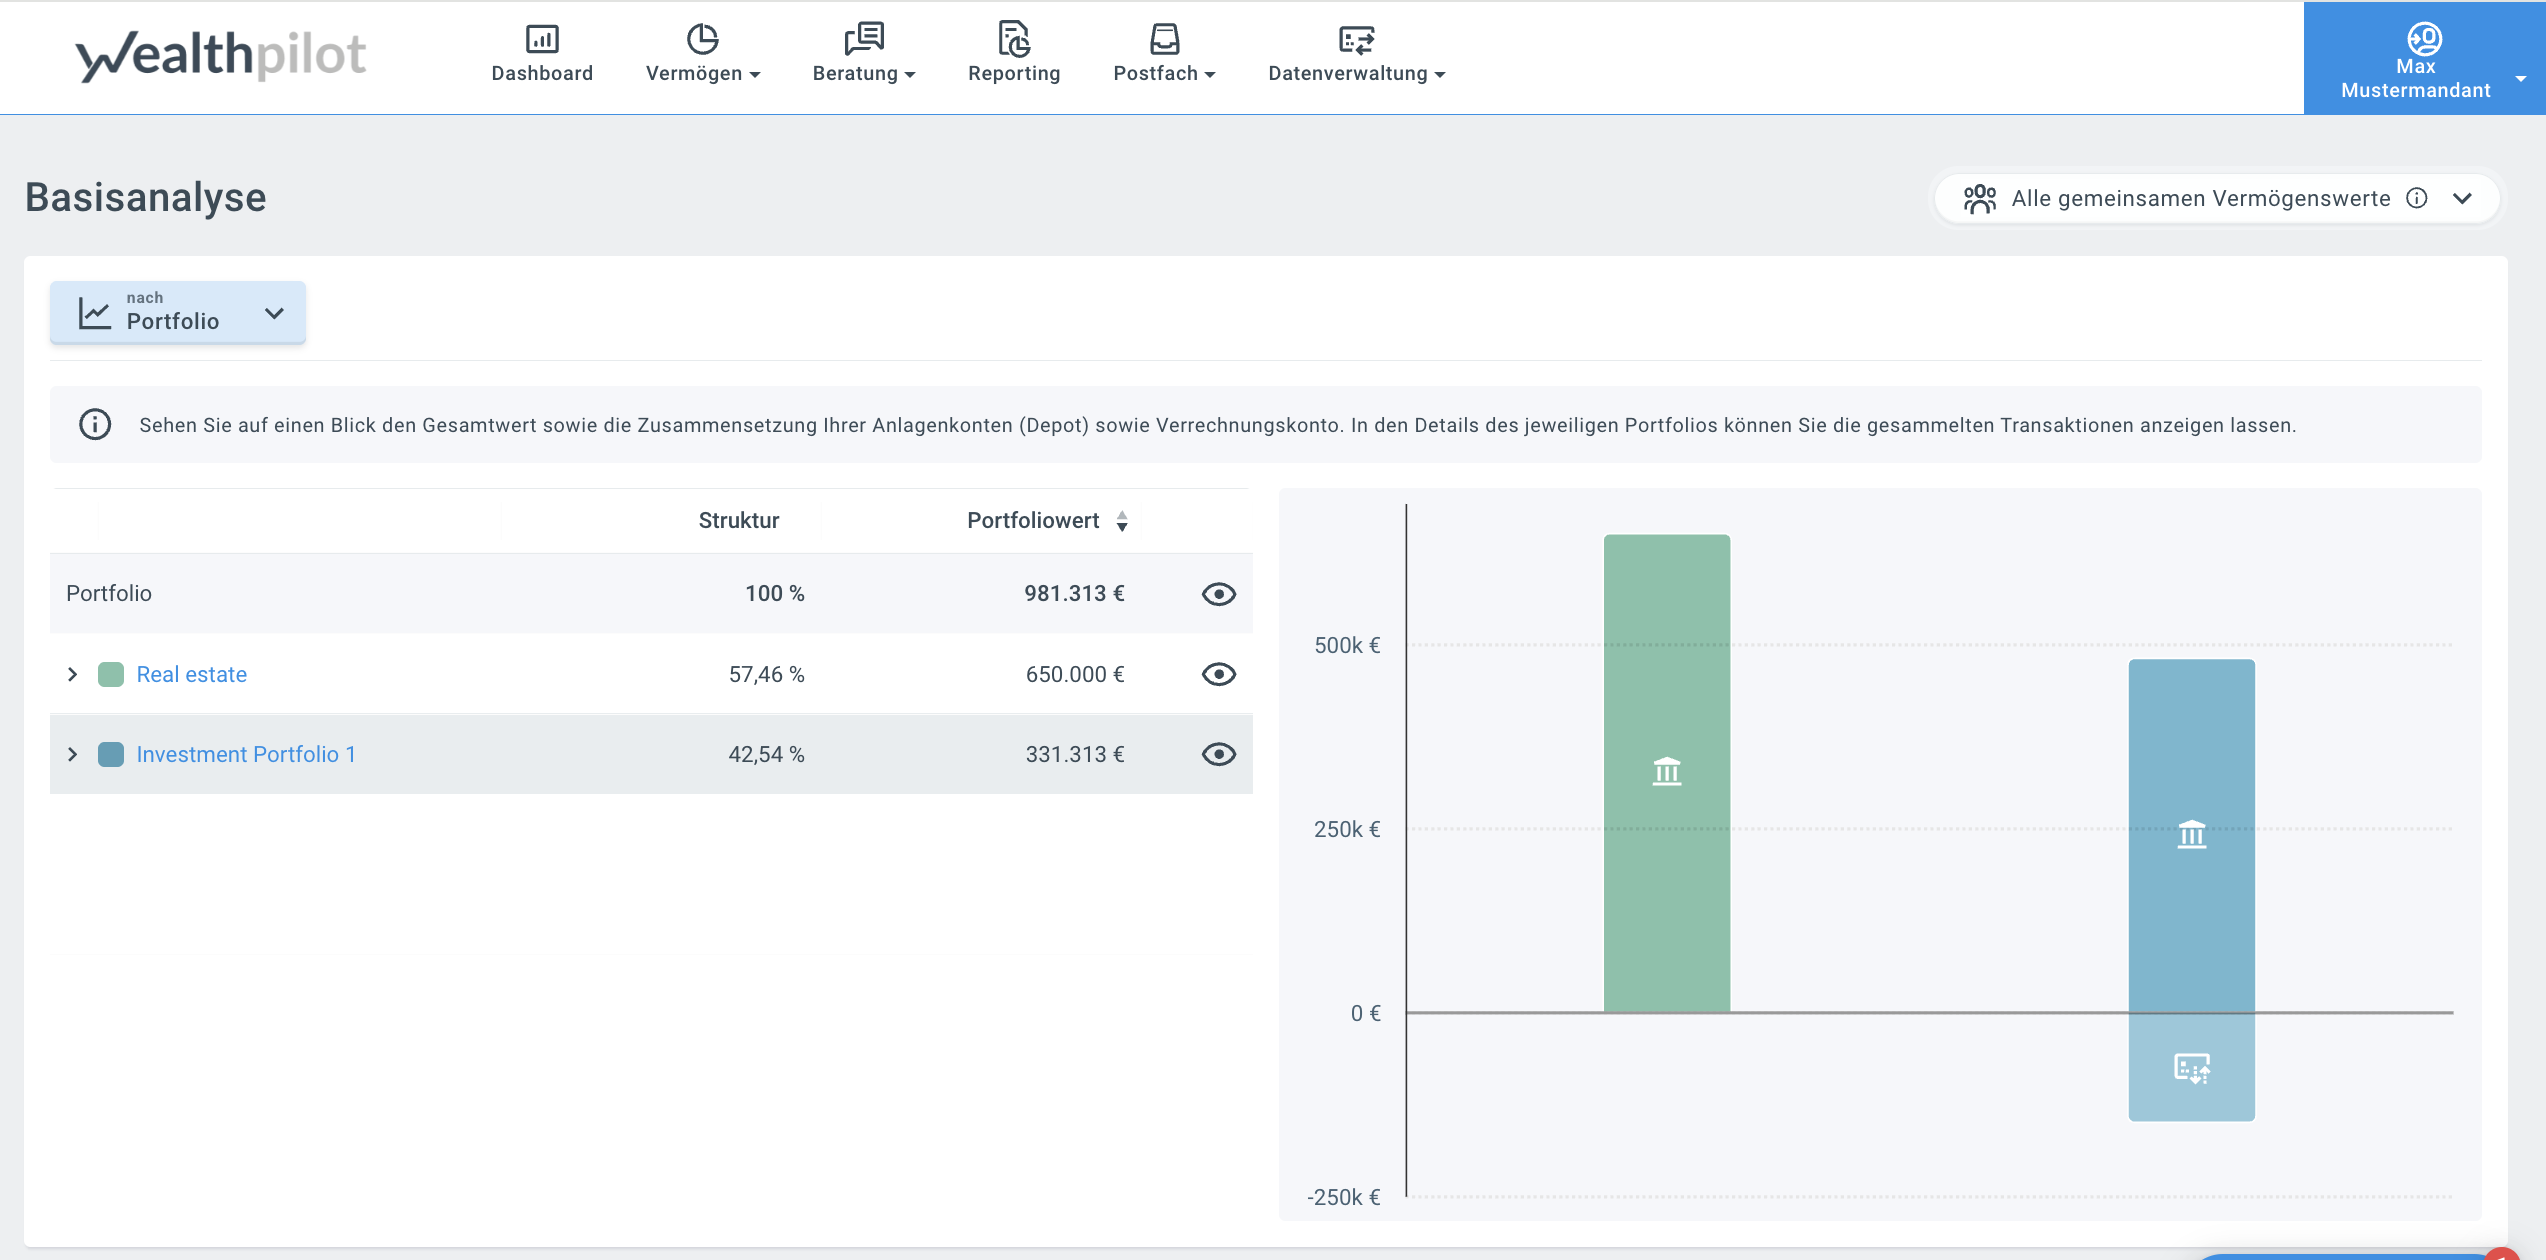Image resolution: width=2546 pixels, height=1260 pixels.
Task: Click the green Real estate color swatch
Action: [111, 674]
